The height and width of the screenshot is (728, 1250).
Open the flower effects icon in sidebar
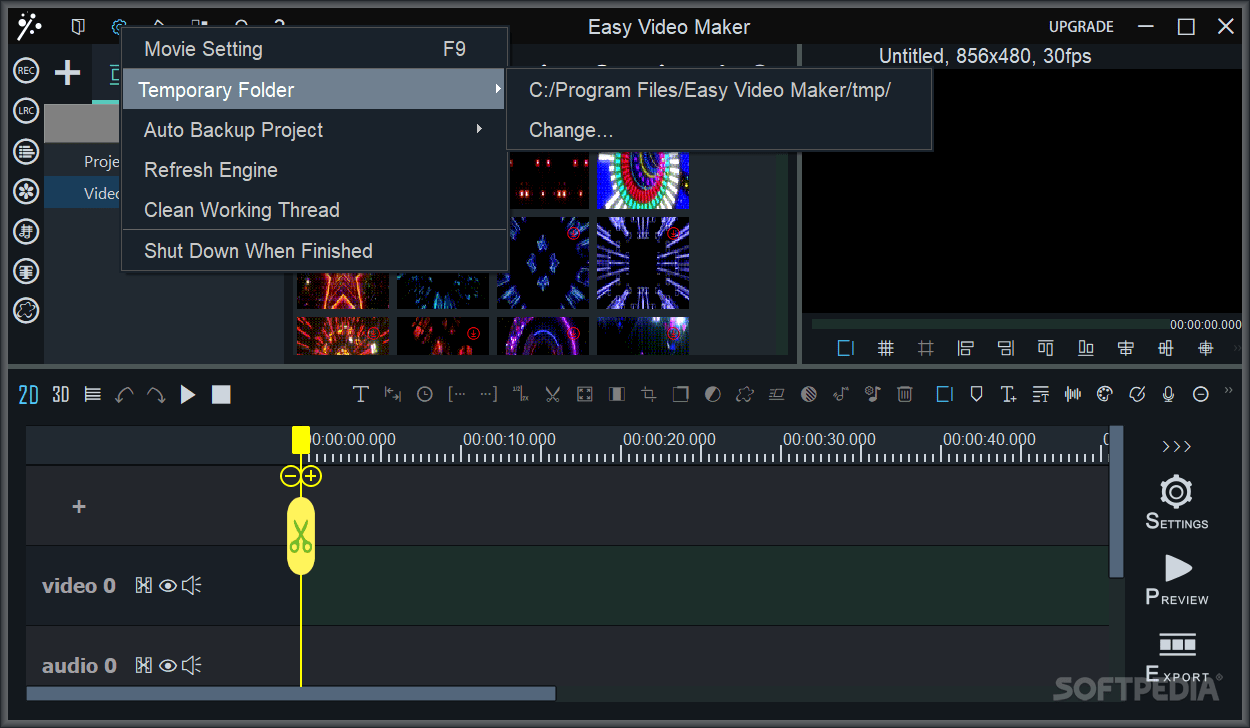click(26, 191)
